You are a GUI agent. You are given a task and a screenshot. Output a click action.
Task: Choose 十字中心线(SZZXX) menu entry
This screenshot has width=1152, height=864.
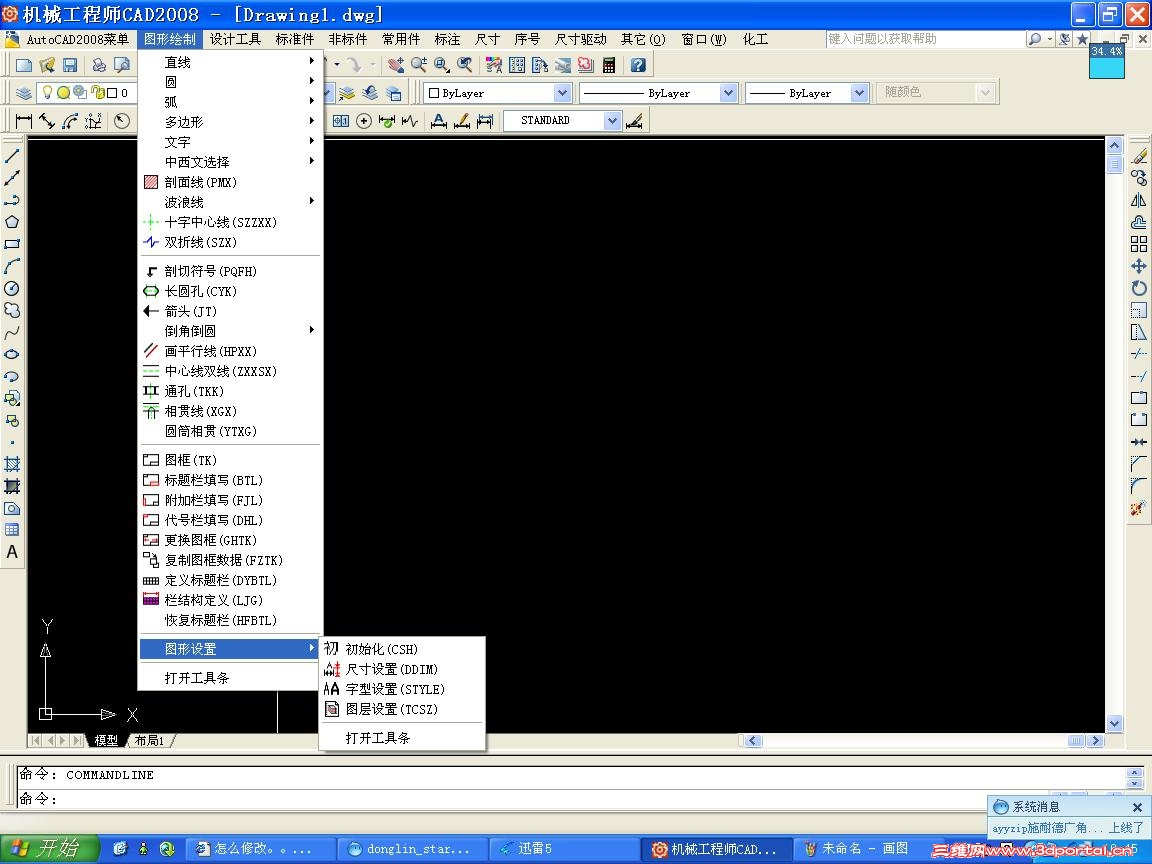(231, 222)
